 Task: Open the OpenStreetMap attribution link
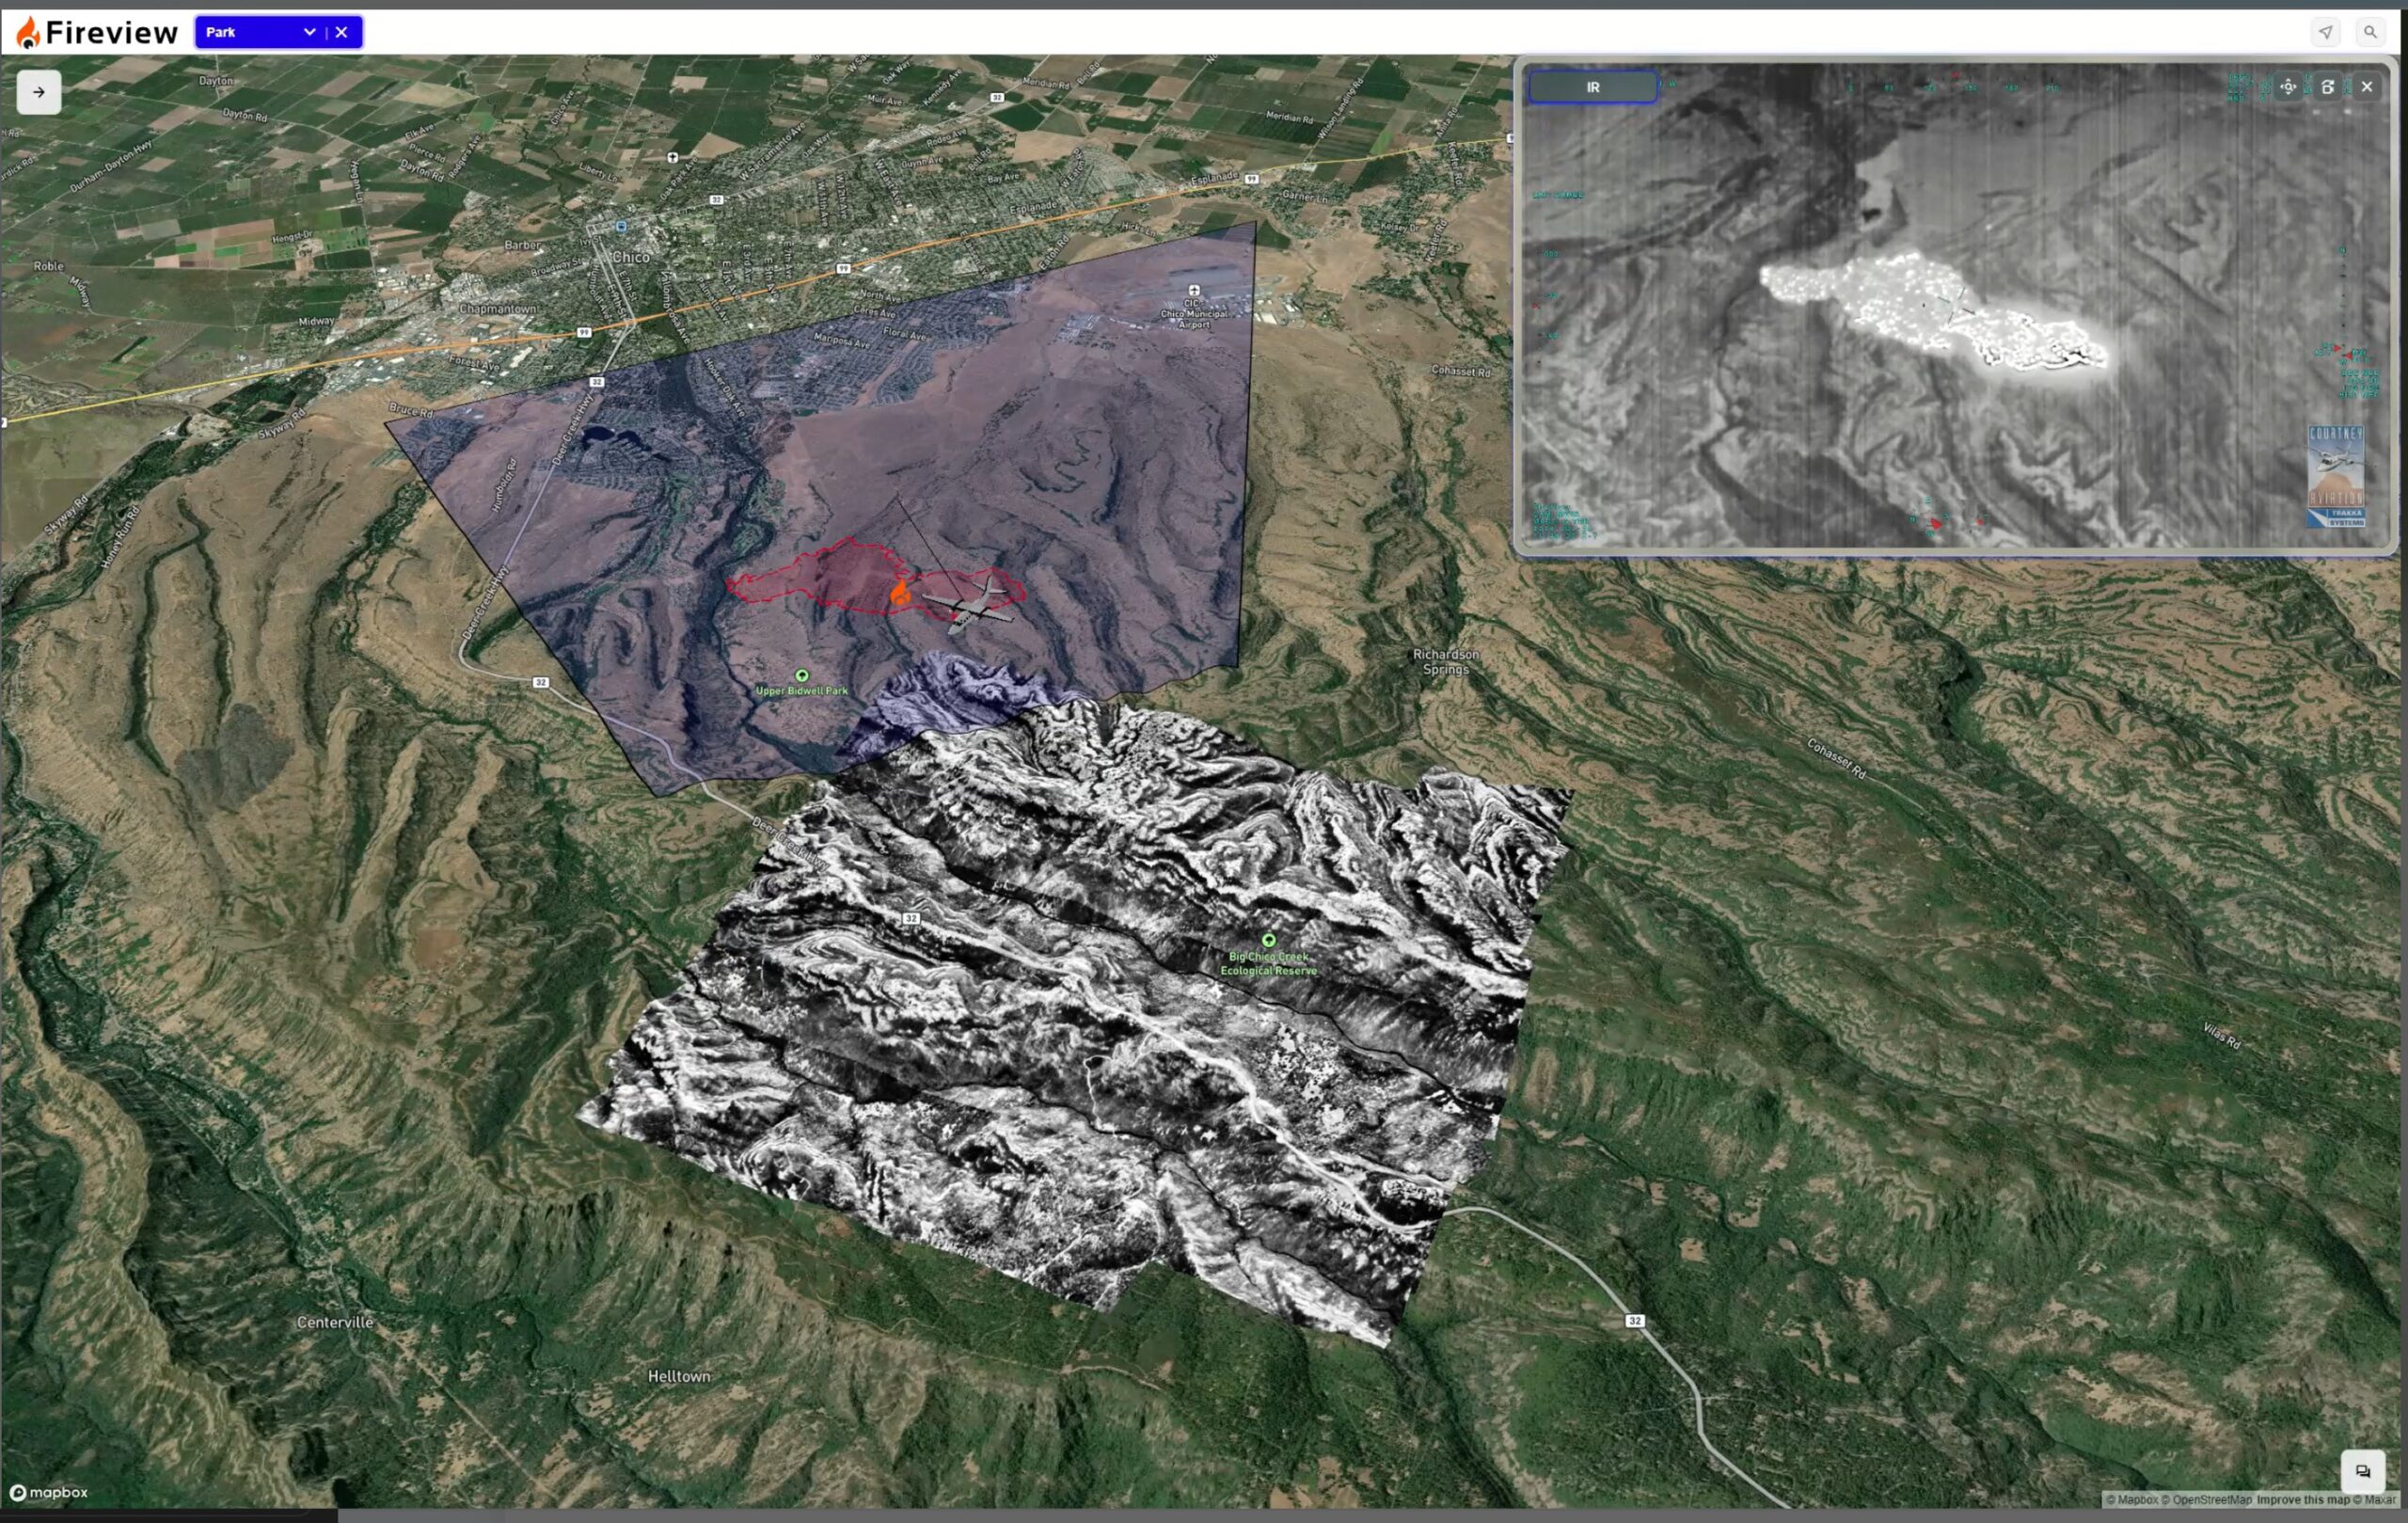[x=2211, y=1499]
